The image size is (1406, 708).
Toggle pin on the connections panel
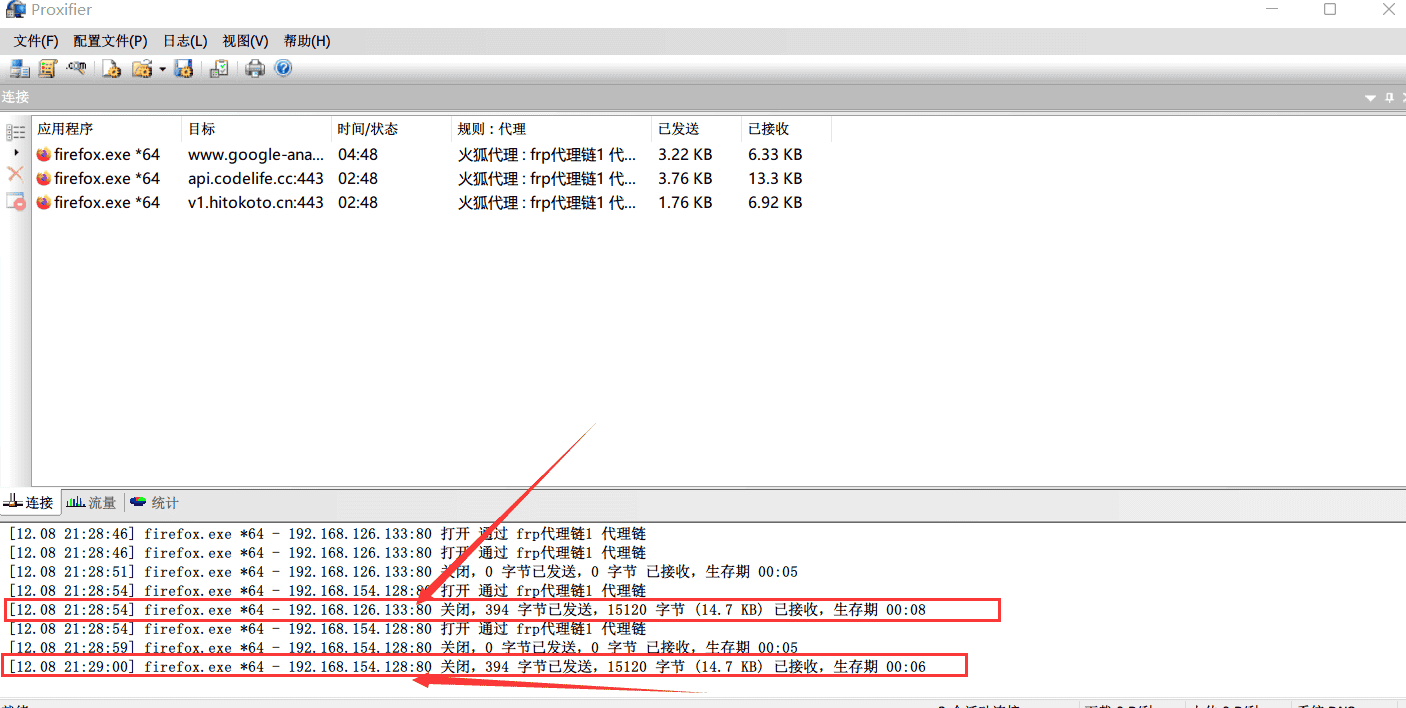coord(1388,98)
